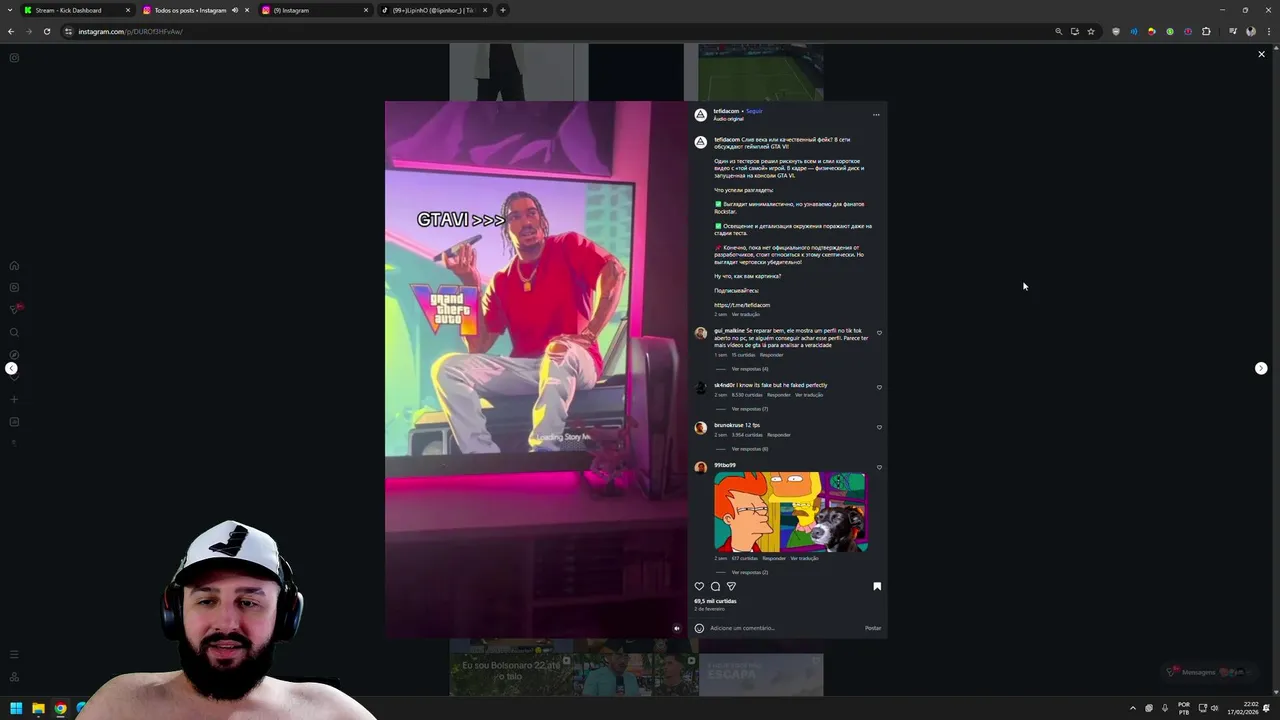Open the Áudio original link
The height and width of the screenshot is (720, 1280).
click(x=728, y=119)
